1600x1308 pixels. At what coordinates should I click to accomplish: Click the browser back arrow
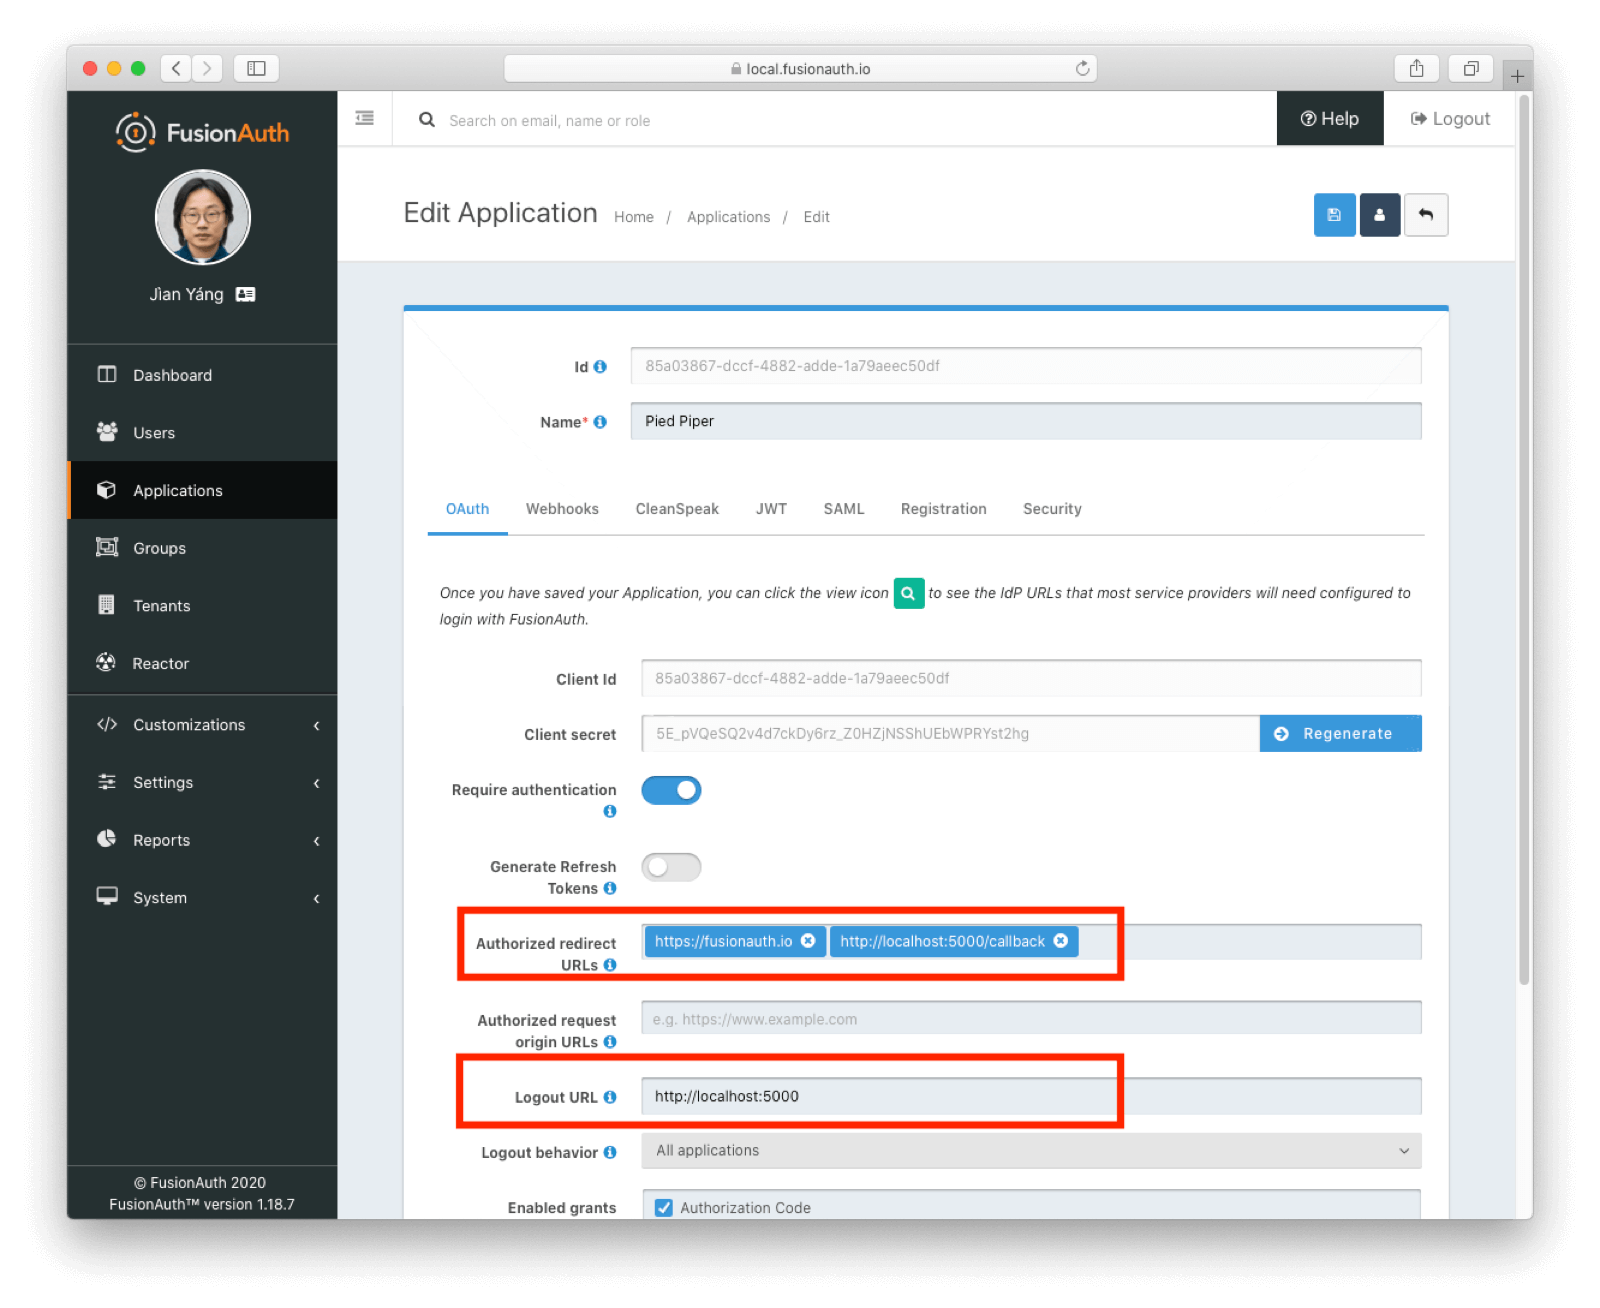pyautogui.click(x=176, y=68)
